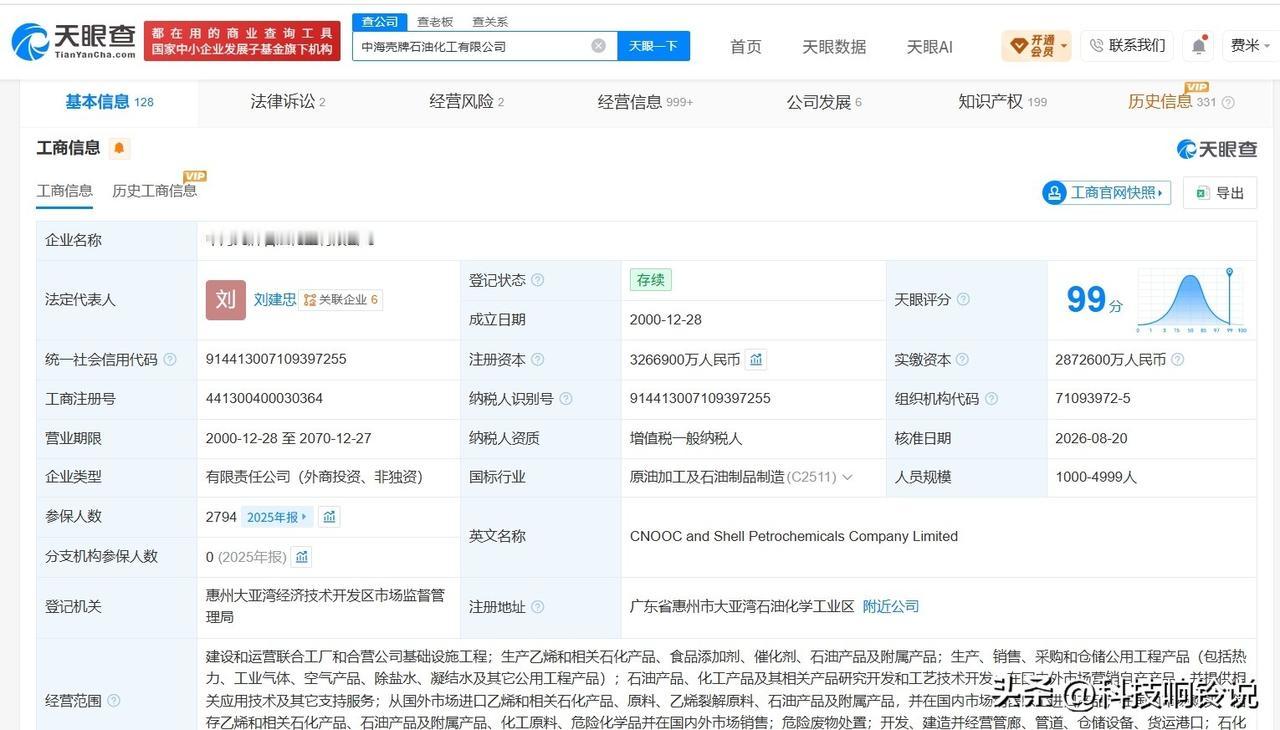Click the credit code 914413007109397255 under 统一社会信用代码
Screen dimensions: 1280x730
point(276,360)
